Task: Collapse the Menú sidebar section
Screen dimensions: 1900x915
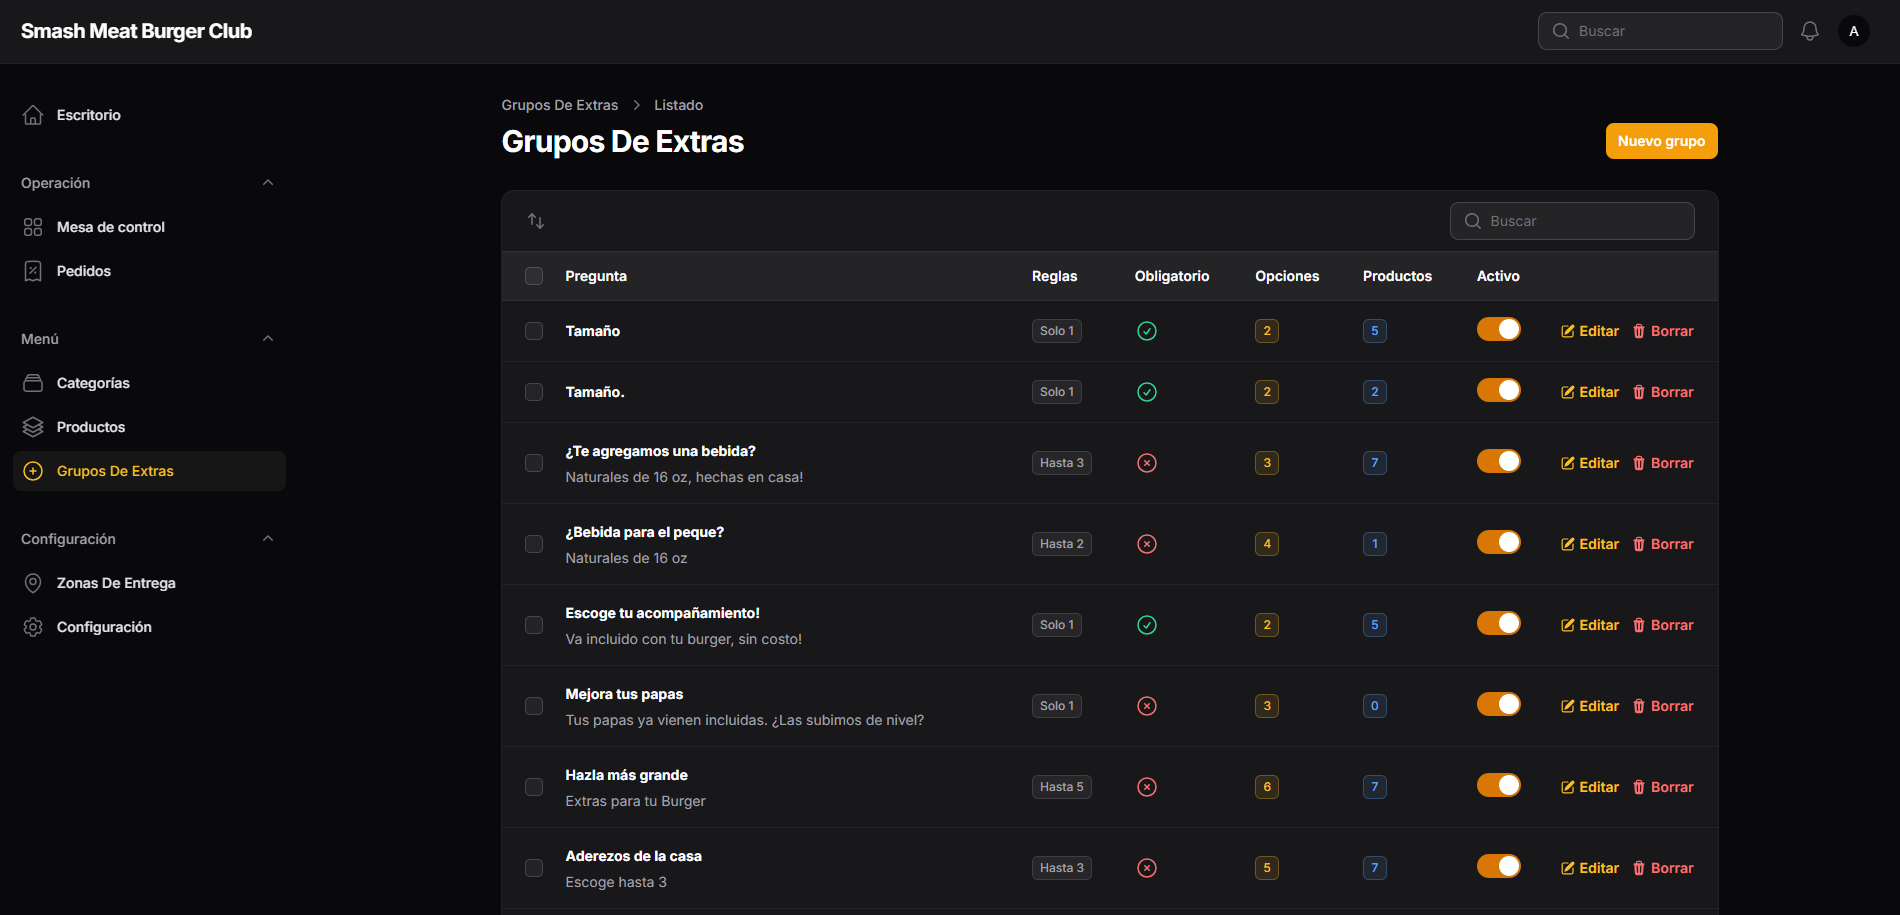Action: click(268, 339)
